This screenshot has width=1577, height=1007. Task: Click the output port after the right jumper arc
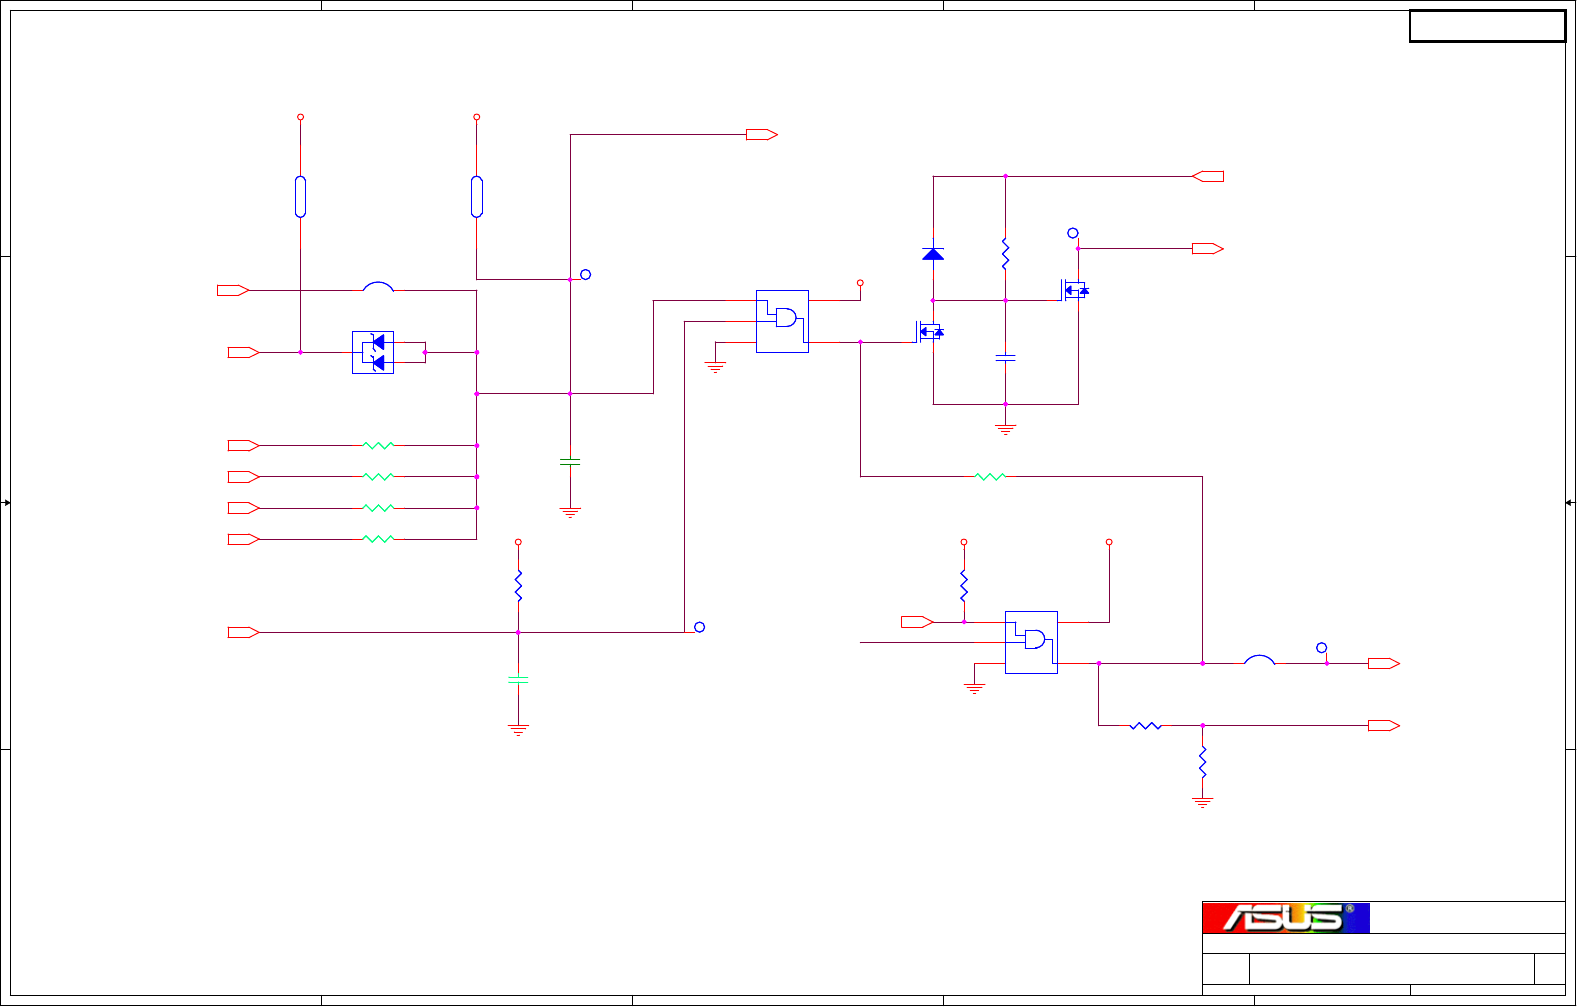pyautogui.click(x=1384, y=664)
